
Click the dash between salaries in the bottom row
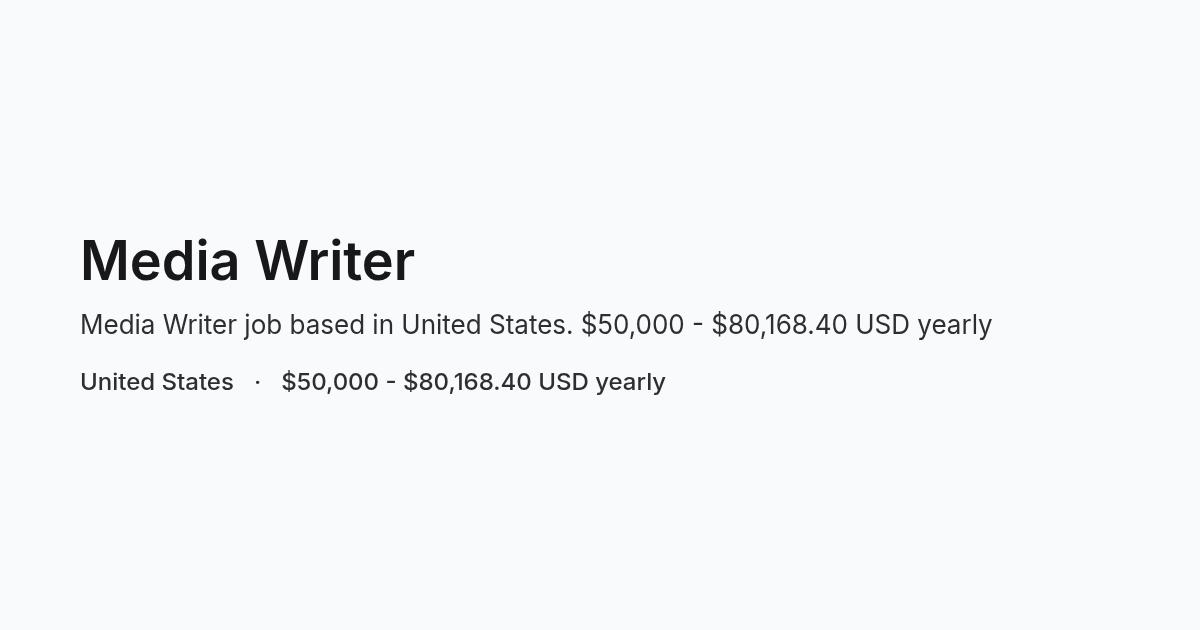tap(391, 382)
